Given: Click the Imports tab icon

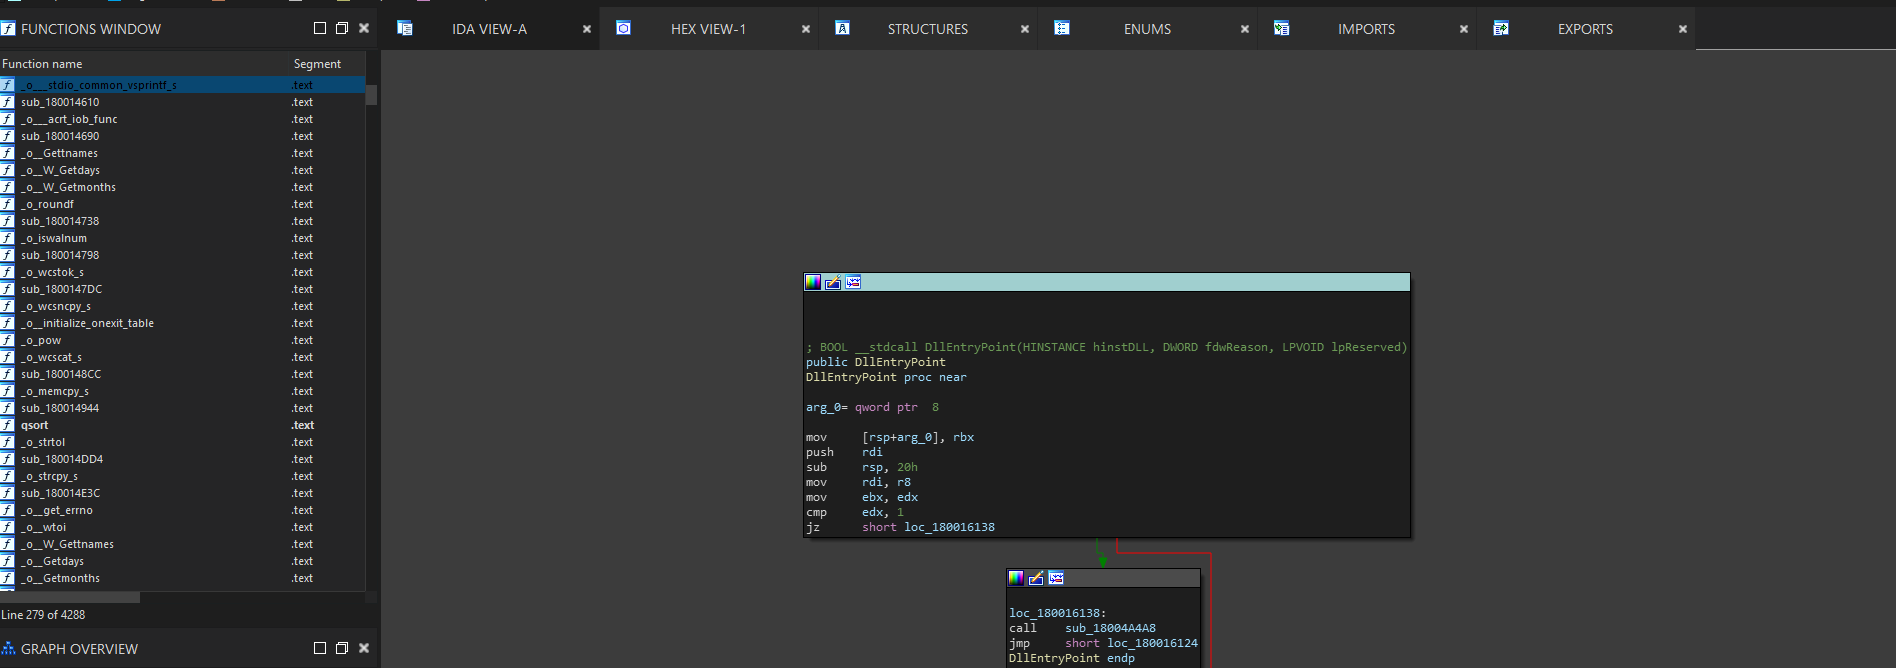Looking at the screenshot, I should tap(1281, 28).
